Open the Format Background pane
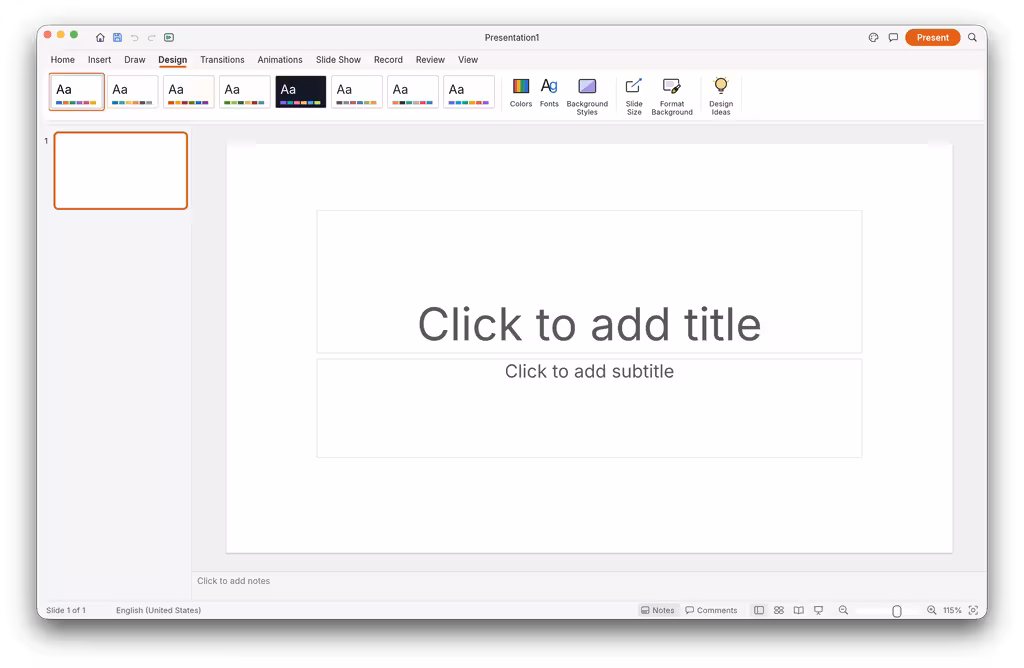This screenshot has height=668, width=1024. click(671, 97)
